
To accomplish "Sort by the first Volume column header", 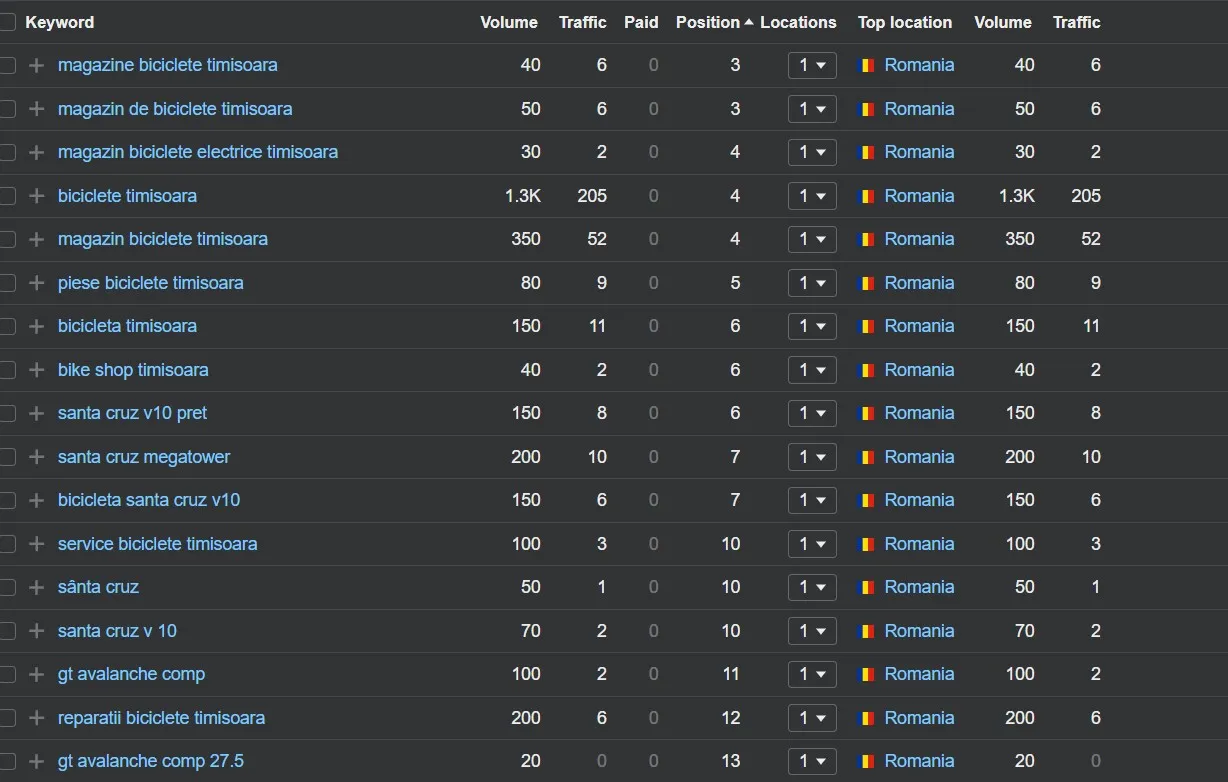I will click(509, 22).
